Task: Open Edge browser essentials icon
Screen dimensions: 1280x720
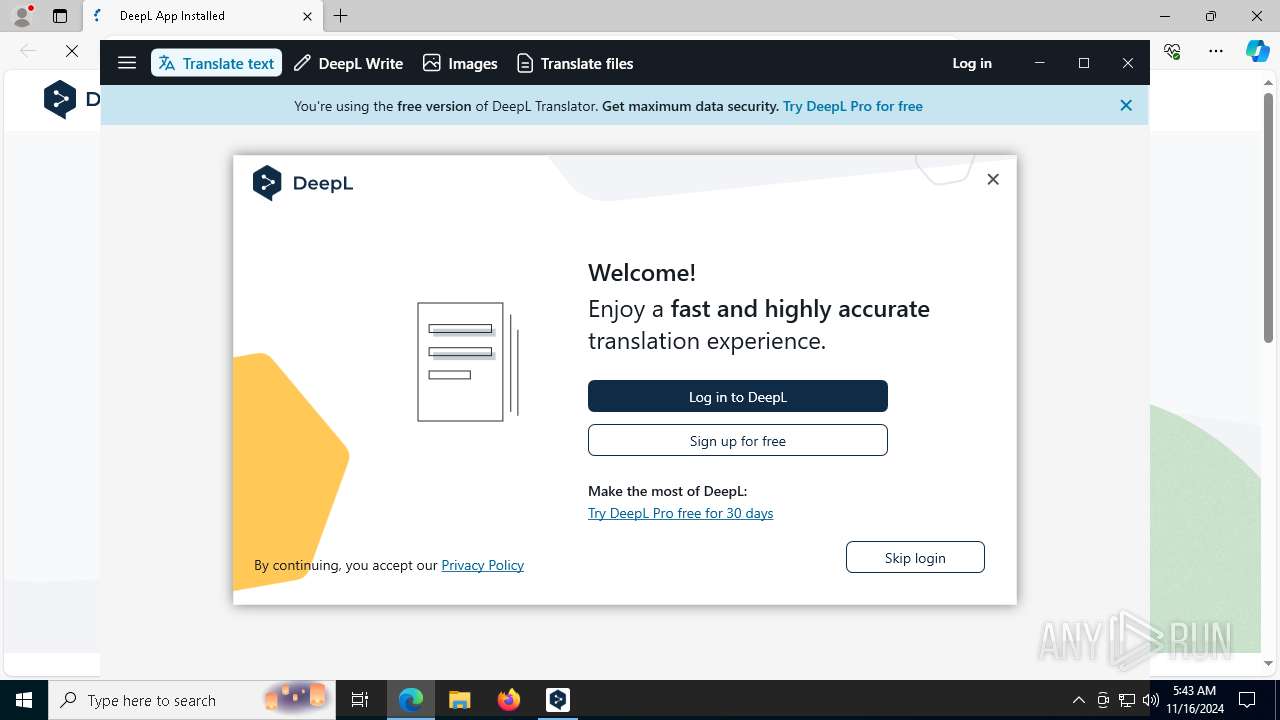Action: [1173, 51]
